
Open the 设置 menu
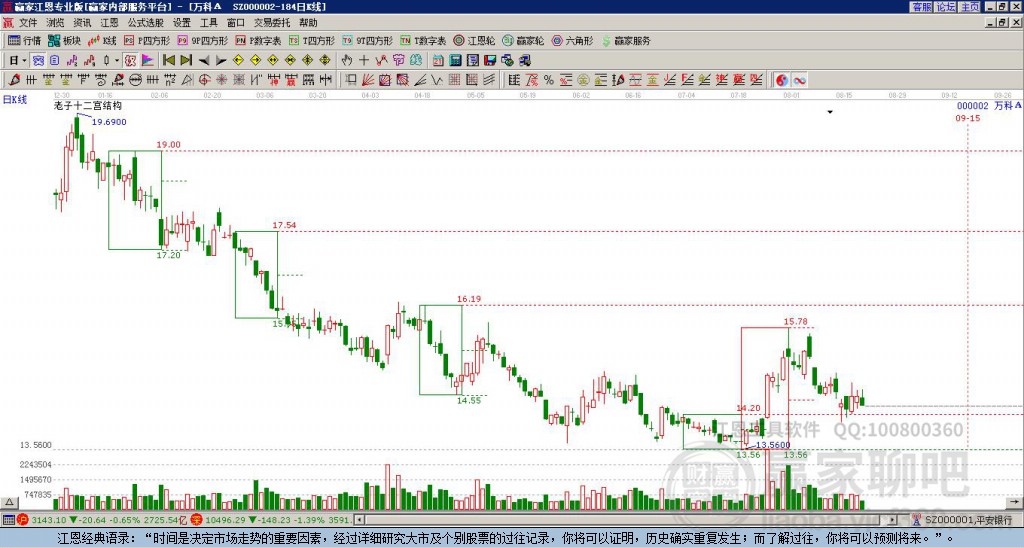[182, 23]
